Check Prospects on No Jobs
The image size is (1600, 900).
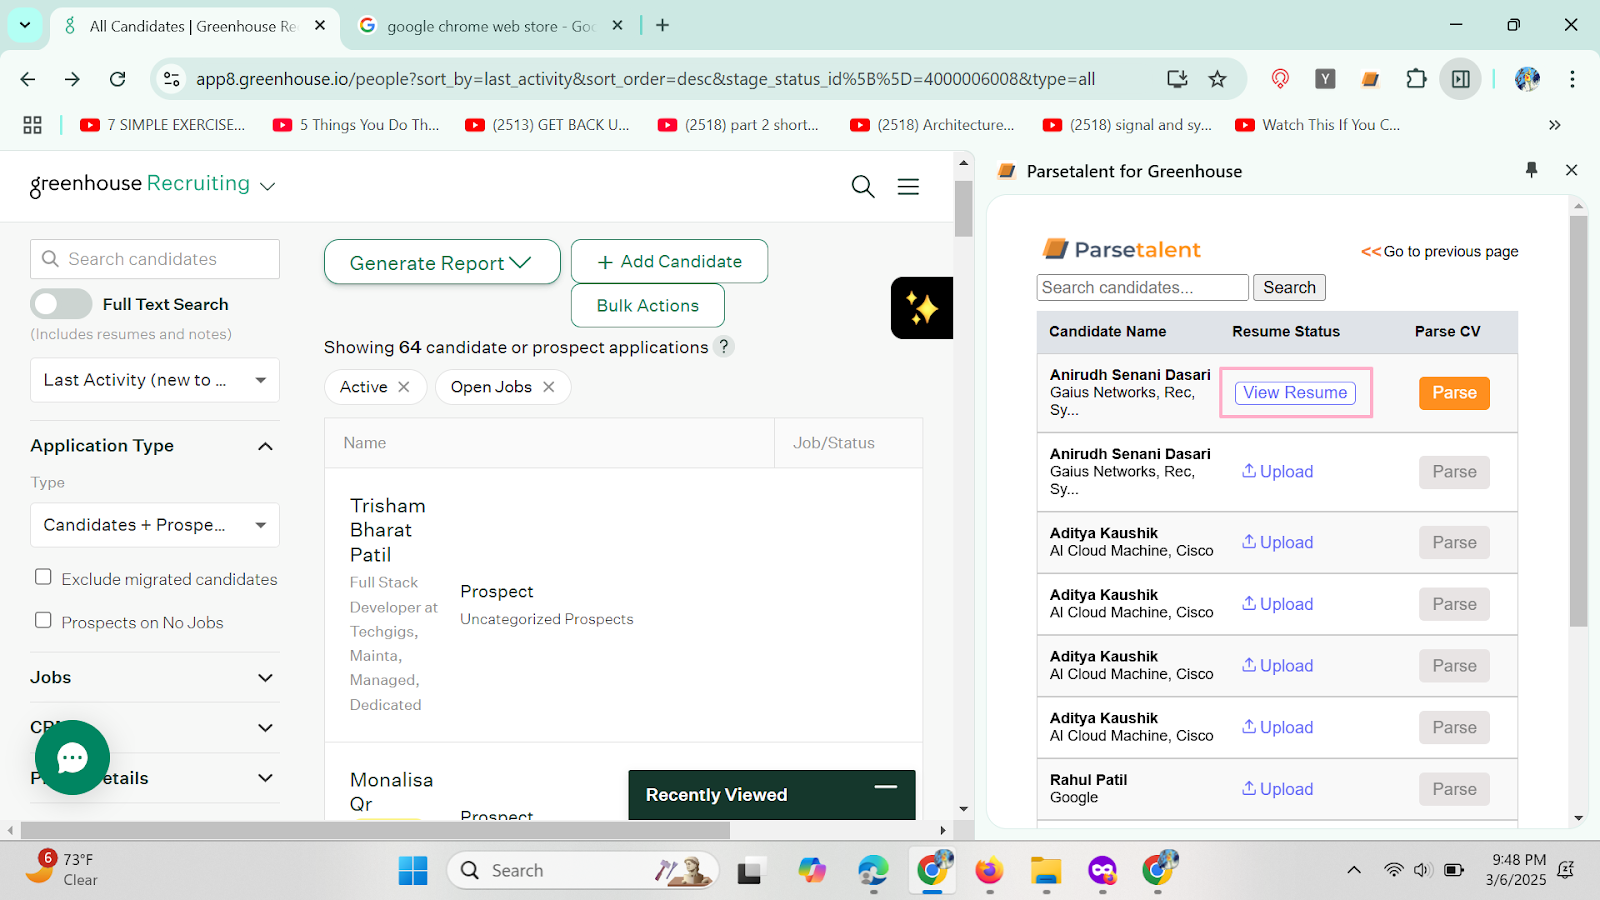43,620
